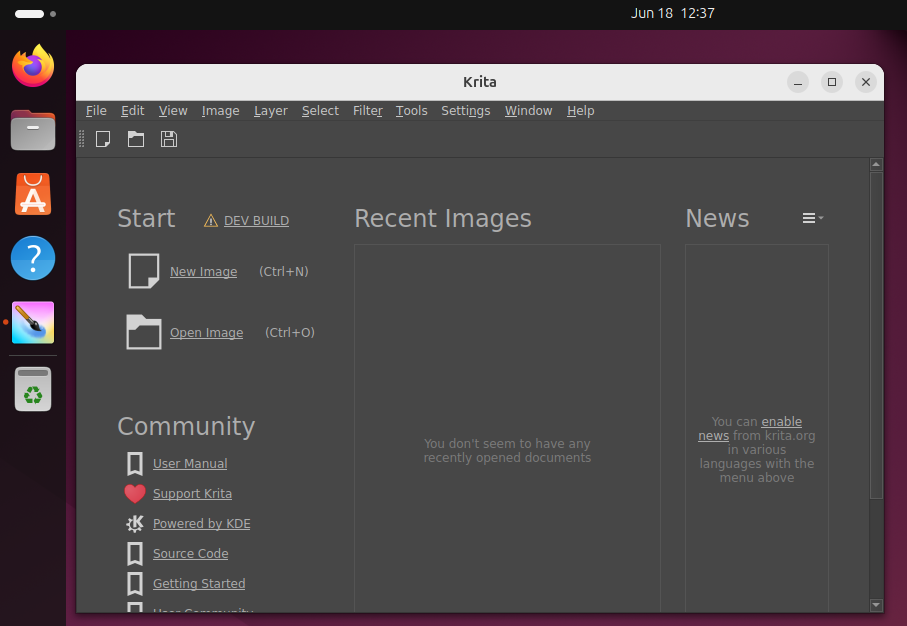The width and height of the screenshot is (907, 626).
Task: Open the Filter menu
Action: pos(368,111)
